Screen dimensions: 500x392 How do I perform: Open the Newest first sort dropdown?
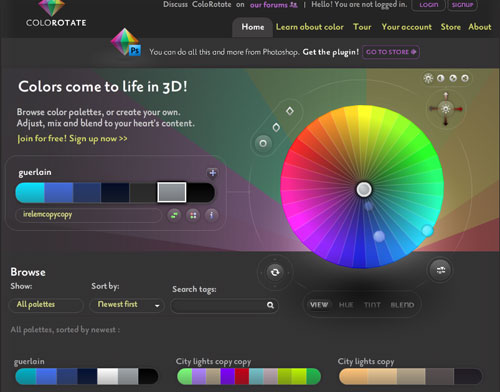(x=127, y=305)
